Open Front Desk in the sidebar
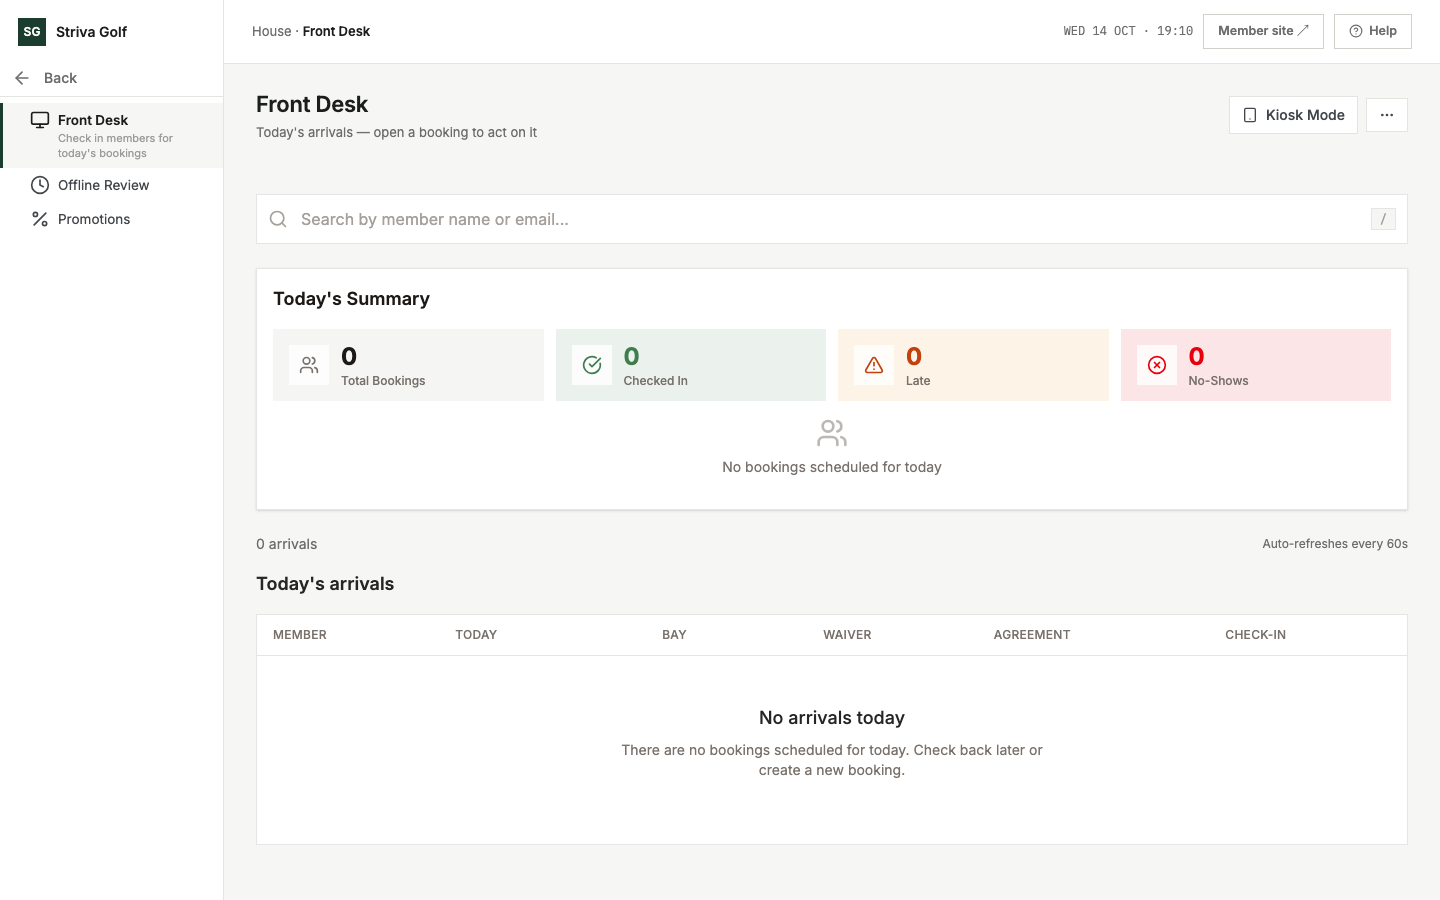This screenshot has width=1440, height=900. click(113, 135)
